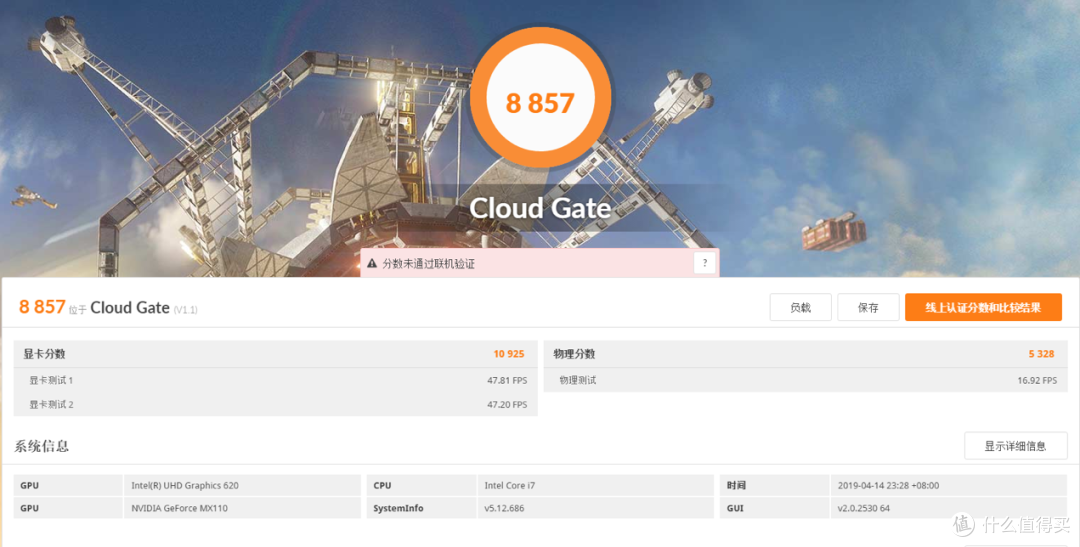The image size is (1080, 547).
Task: Click the orange 线上认证分数和比较结果 button
Action: click(983, 307)
